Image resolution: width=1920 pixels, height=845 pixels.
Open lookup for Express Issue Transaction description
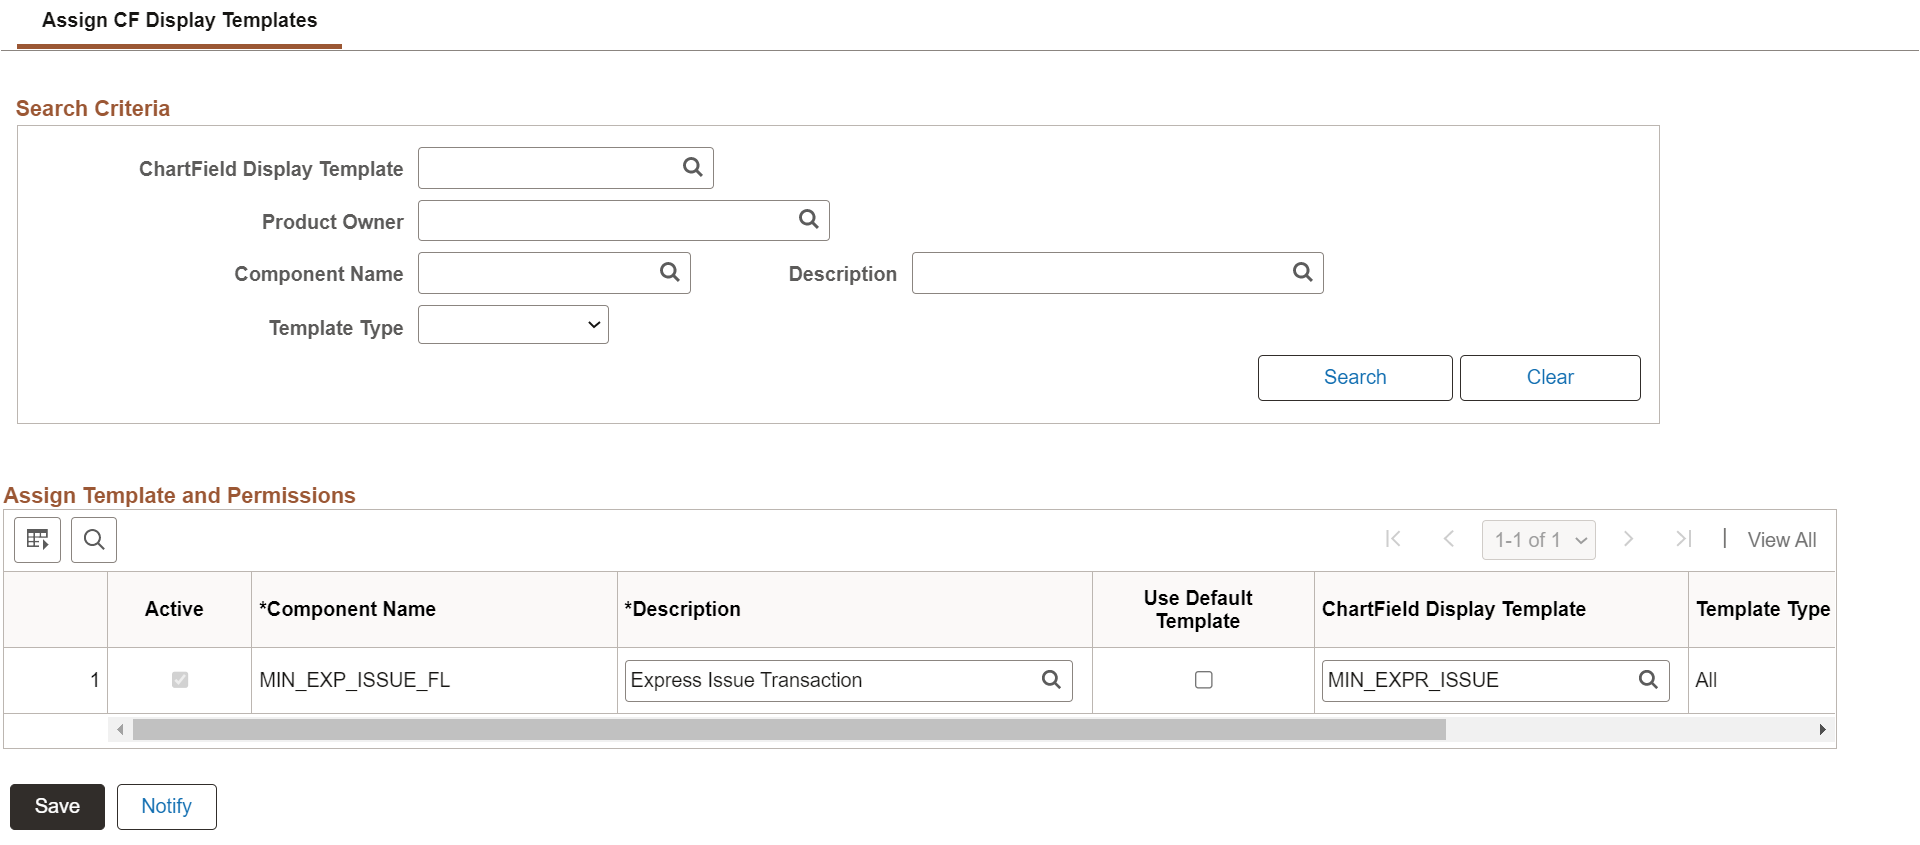[1051, 680]
